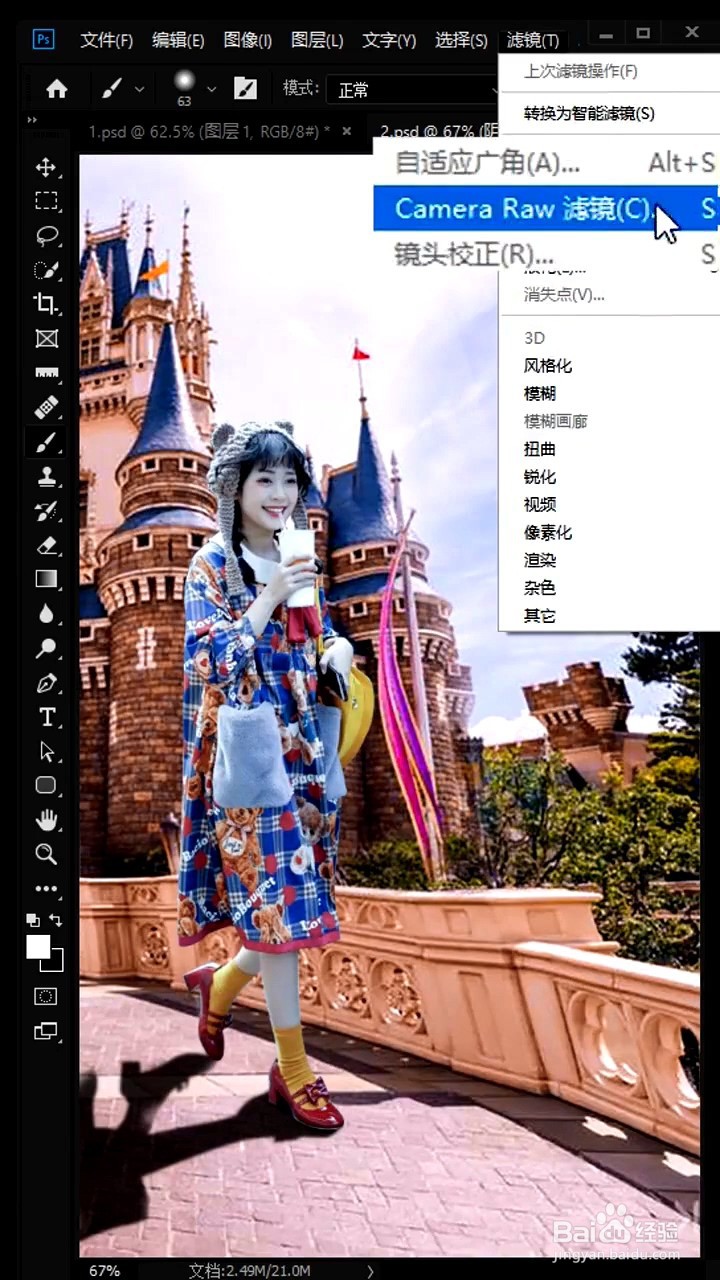Screen dimensions: 720x1280
Task: Open the blend mode 正常 dropdown
Action: 412,89
